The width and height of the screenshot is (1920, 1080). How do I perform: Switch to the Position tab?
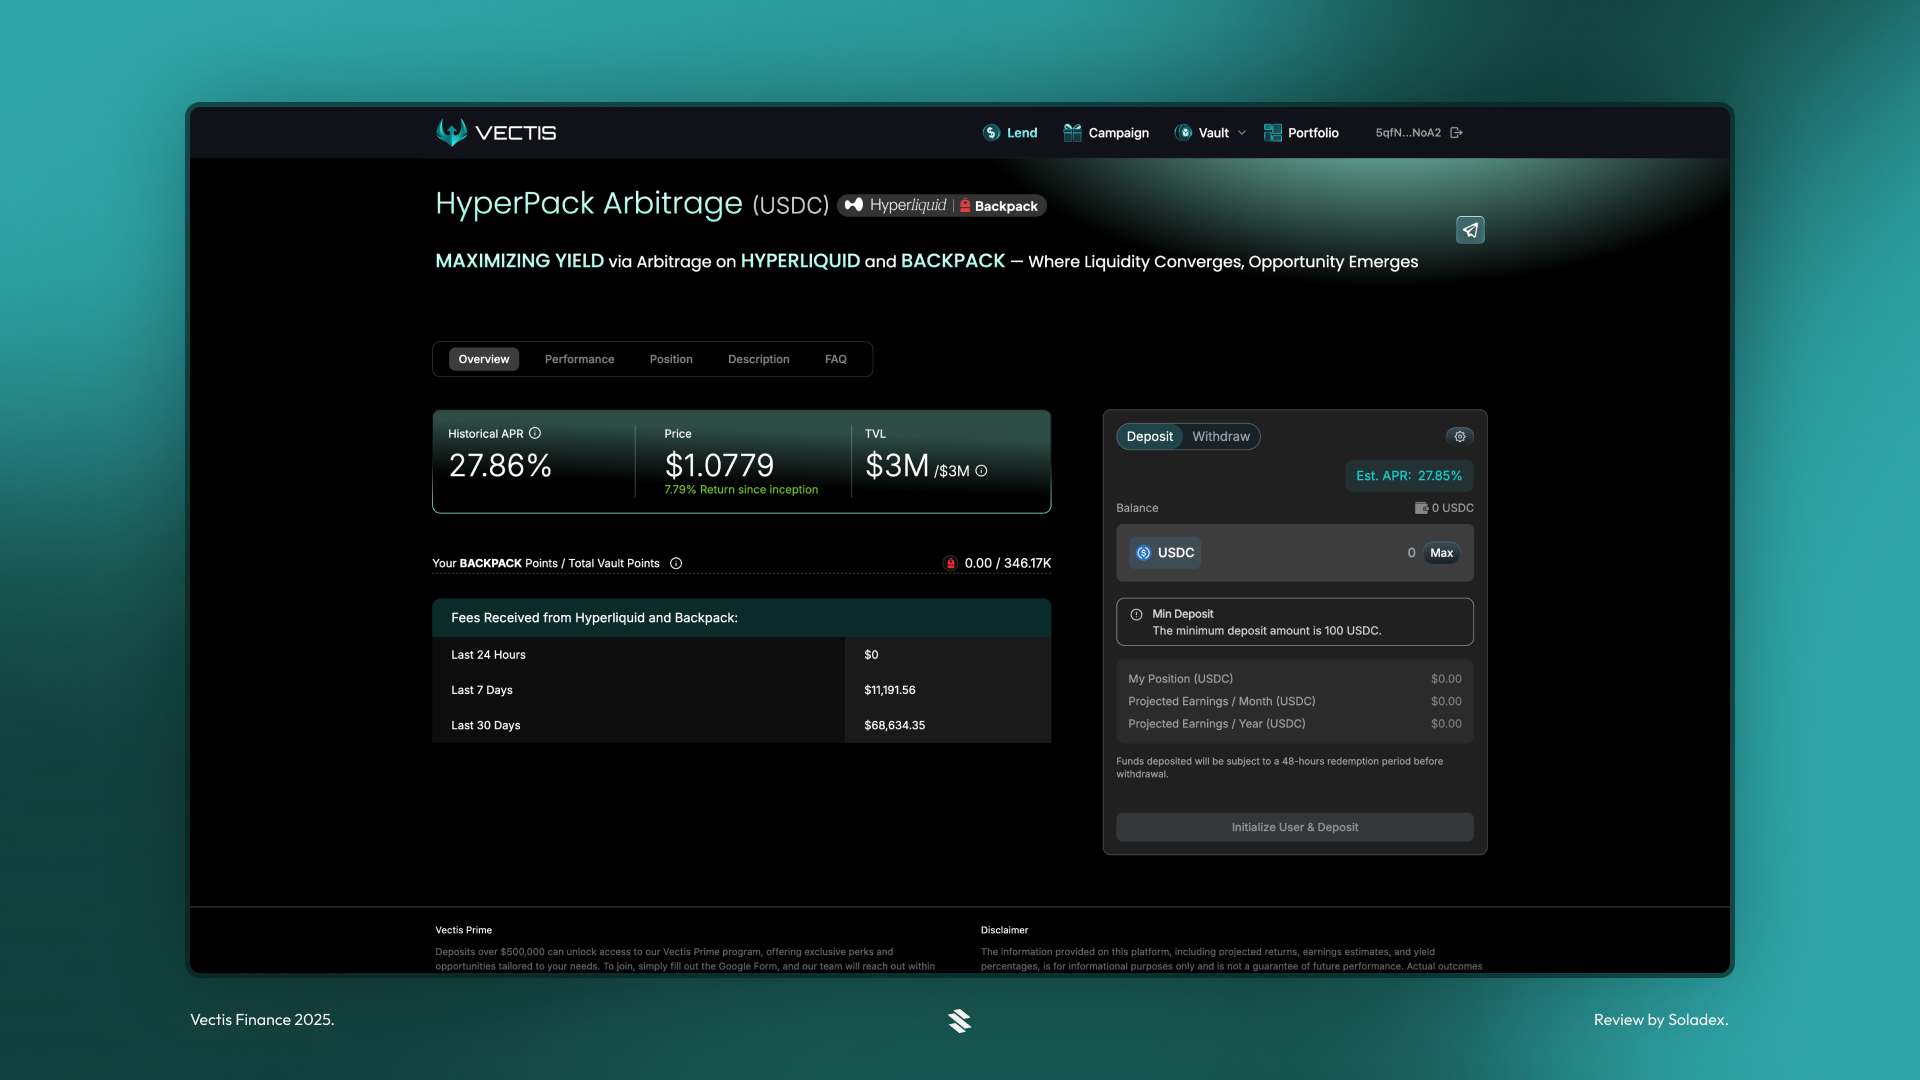(x=671, y=359)
